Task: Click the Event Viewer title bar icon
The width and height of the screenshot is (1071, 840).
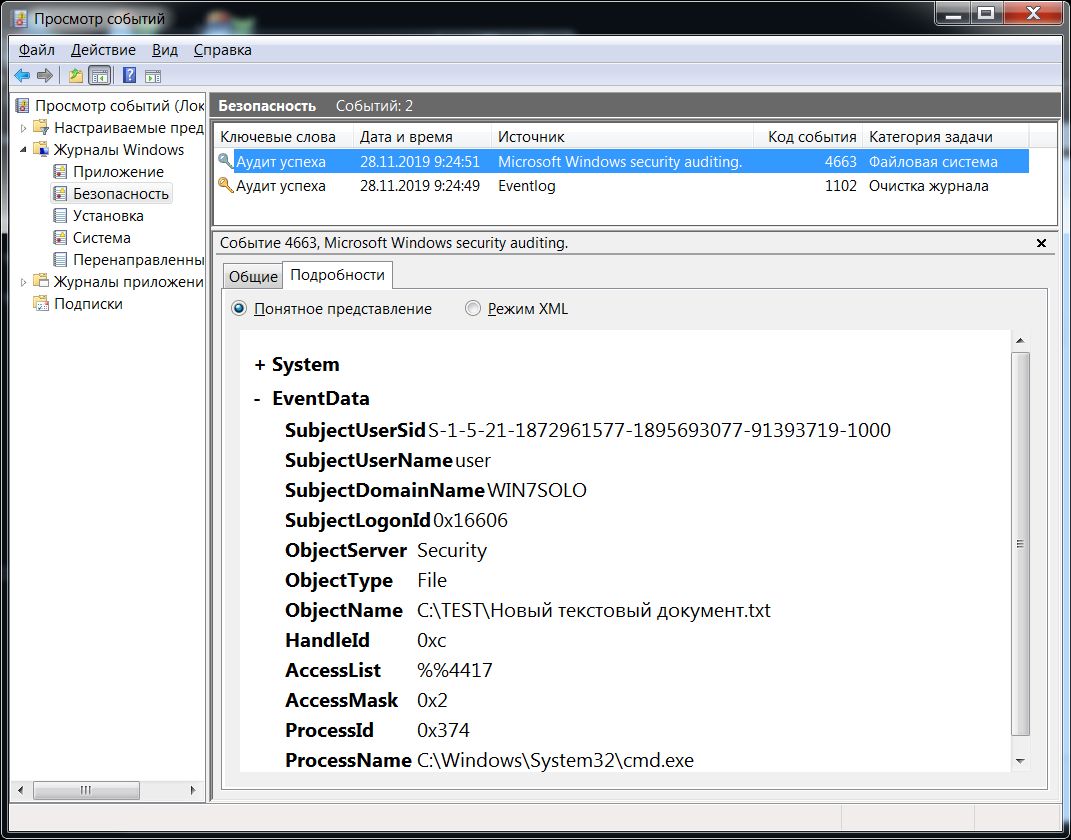Action: tap(20, 18)
